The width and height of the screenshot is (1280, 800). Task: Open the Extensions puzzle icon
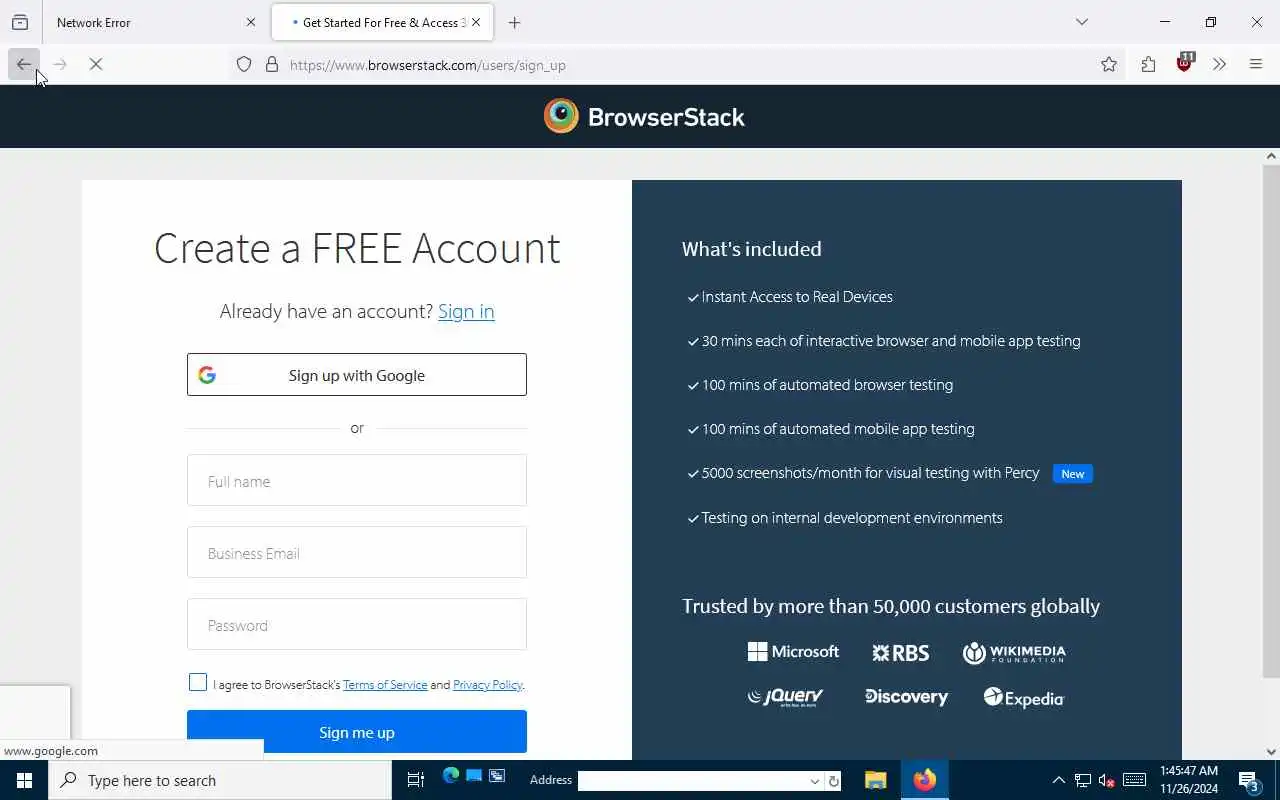click(x=1148, y=65)
